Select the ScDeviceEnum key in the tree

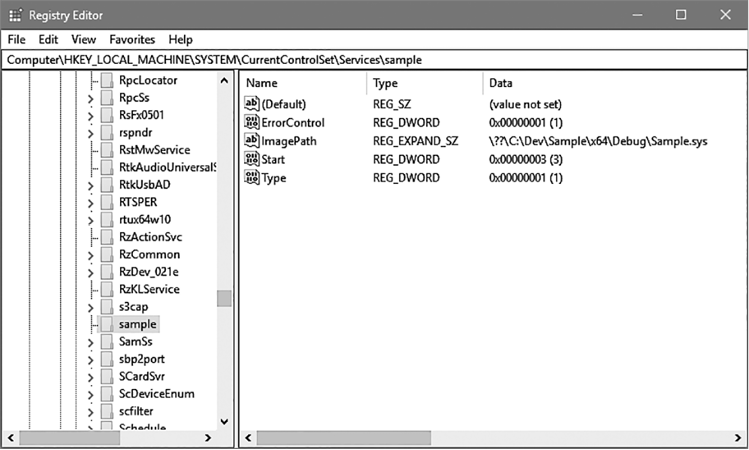click(155, 394)
